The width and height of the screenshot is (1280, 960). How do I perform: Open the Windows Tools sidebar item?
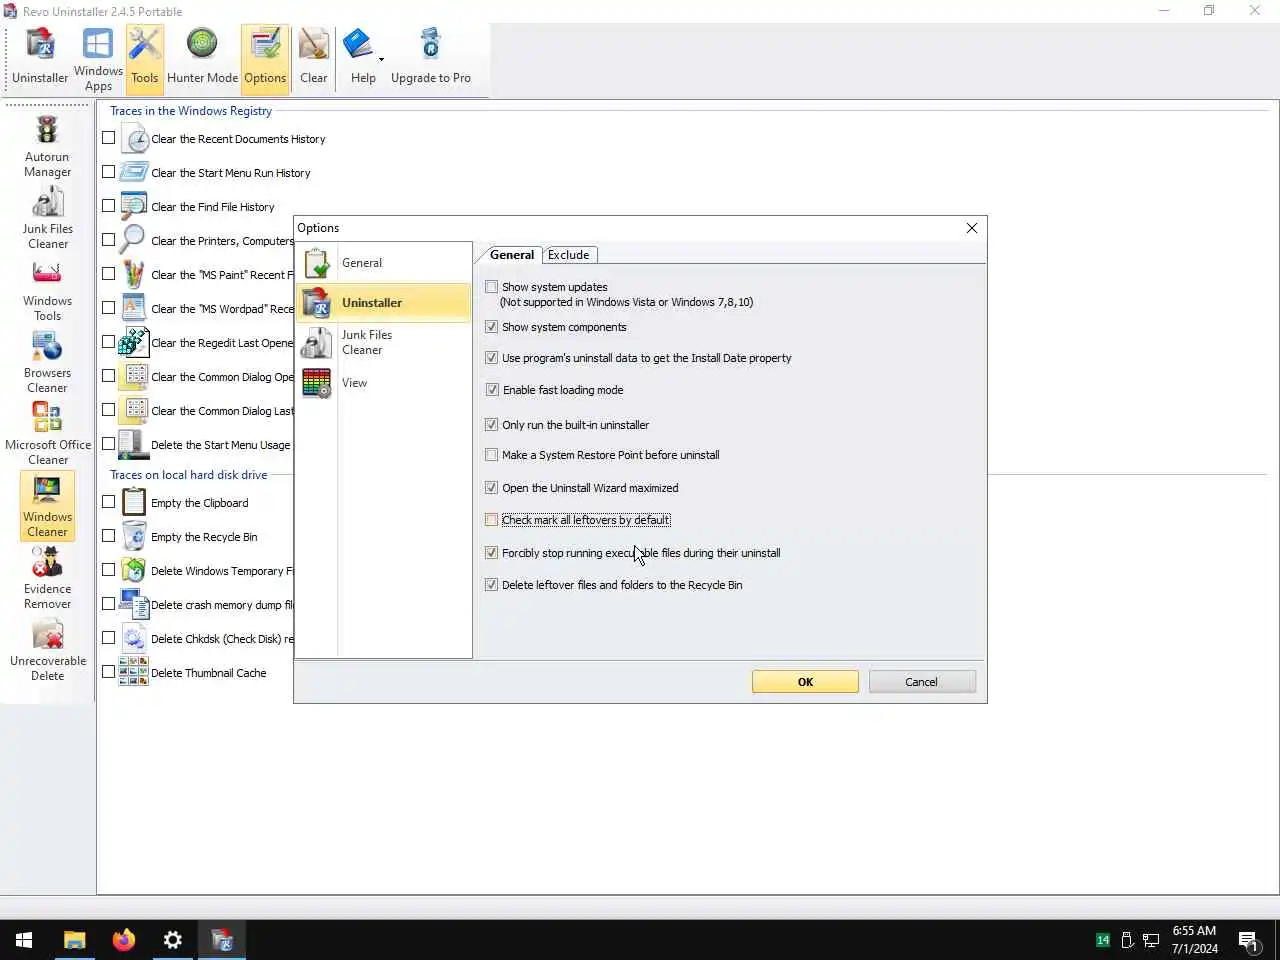47,291
